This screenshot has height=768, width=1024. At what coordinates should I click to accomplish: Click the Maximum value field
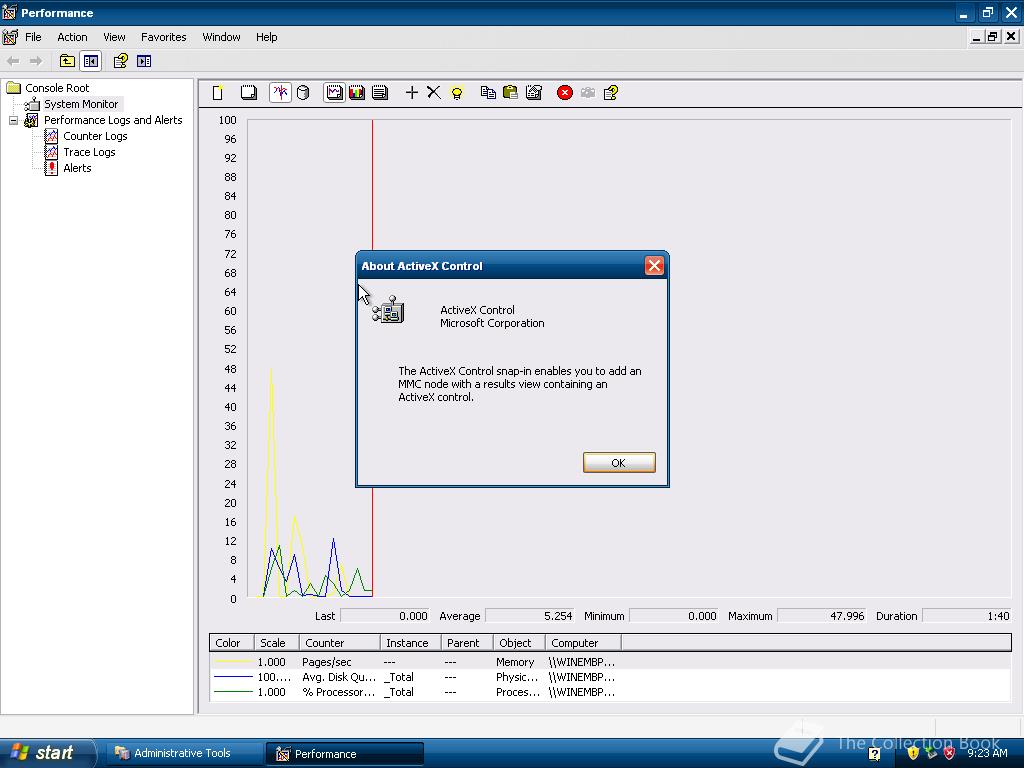(x=822, y=616)
